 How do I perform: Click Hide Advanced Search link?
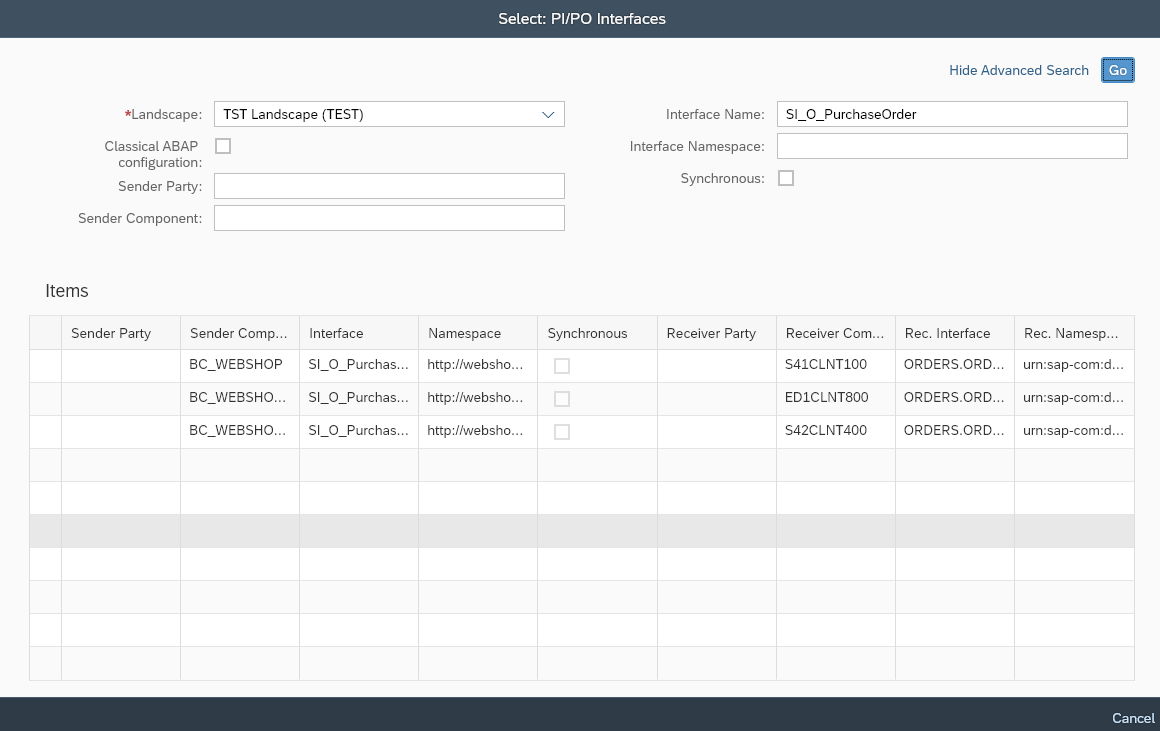1018,70
